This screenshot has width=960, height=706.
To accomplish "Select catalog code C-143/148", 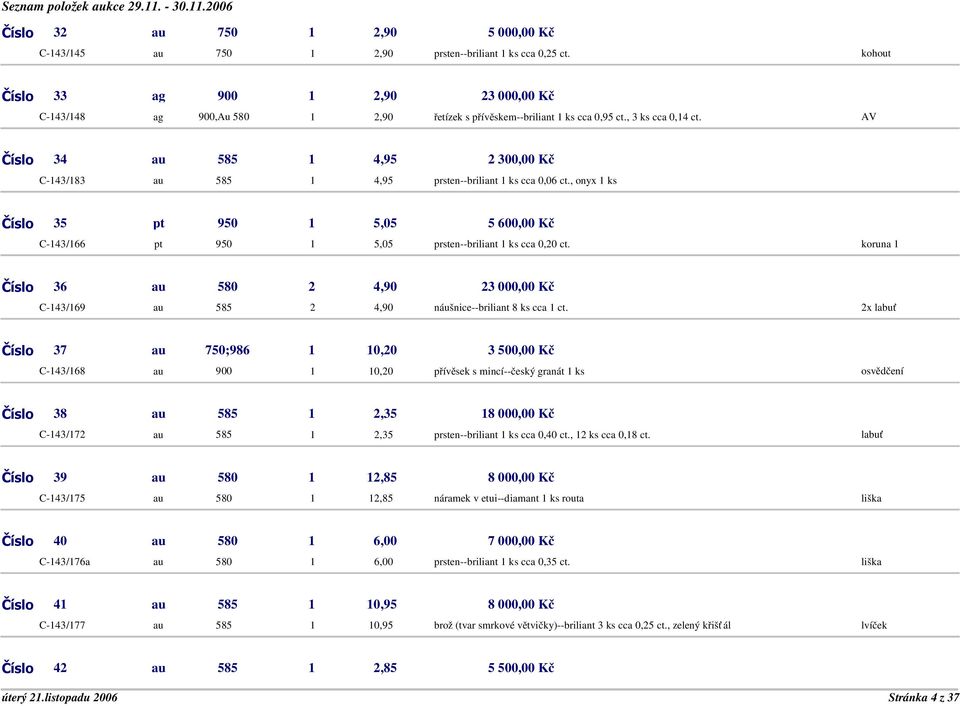I will pyautogui.click(x=62, y=116).
